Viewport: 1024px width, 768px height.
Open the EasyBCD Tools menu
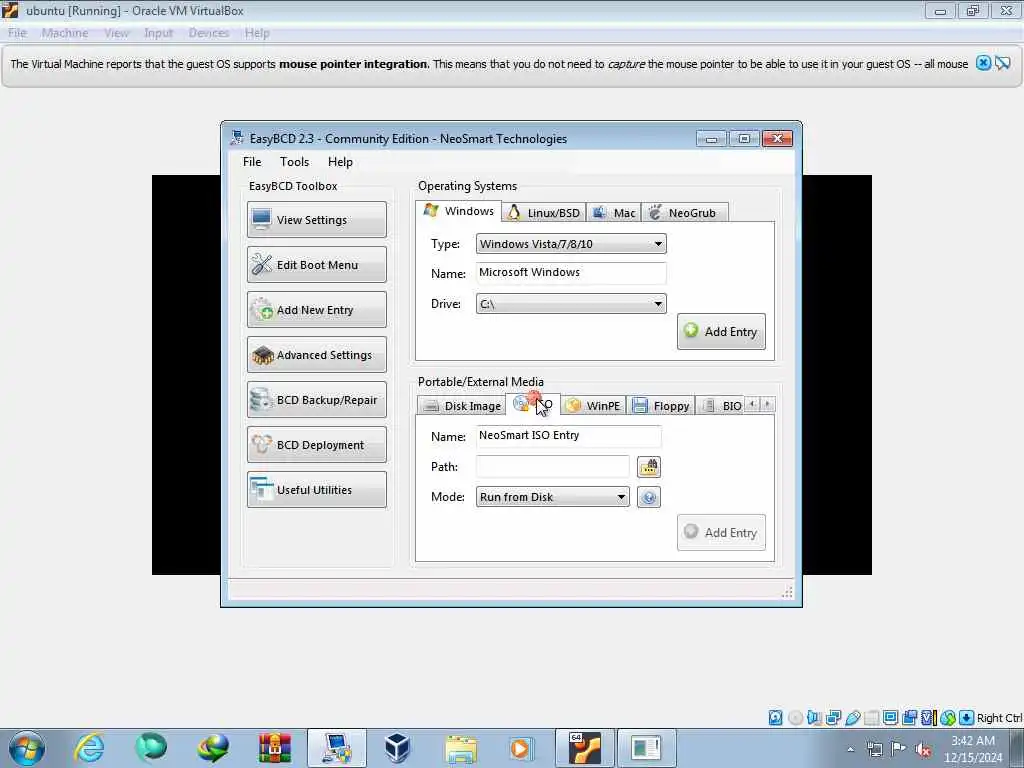point(295,162)
